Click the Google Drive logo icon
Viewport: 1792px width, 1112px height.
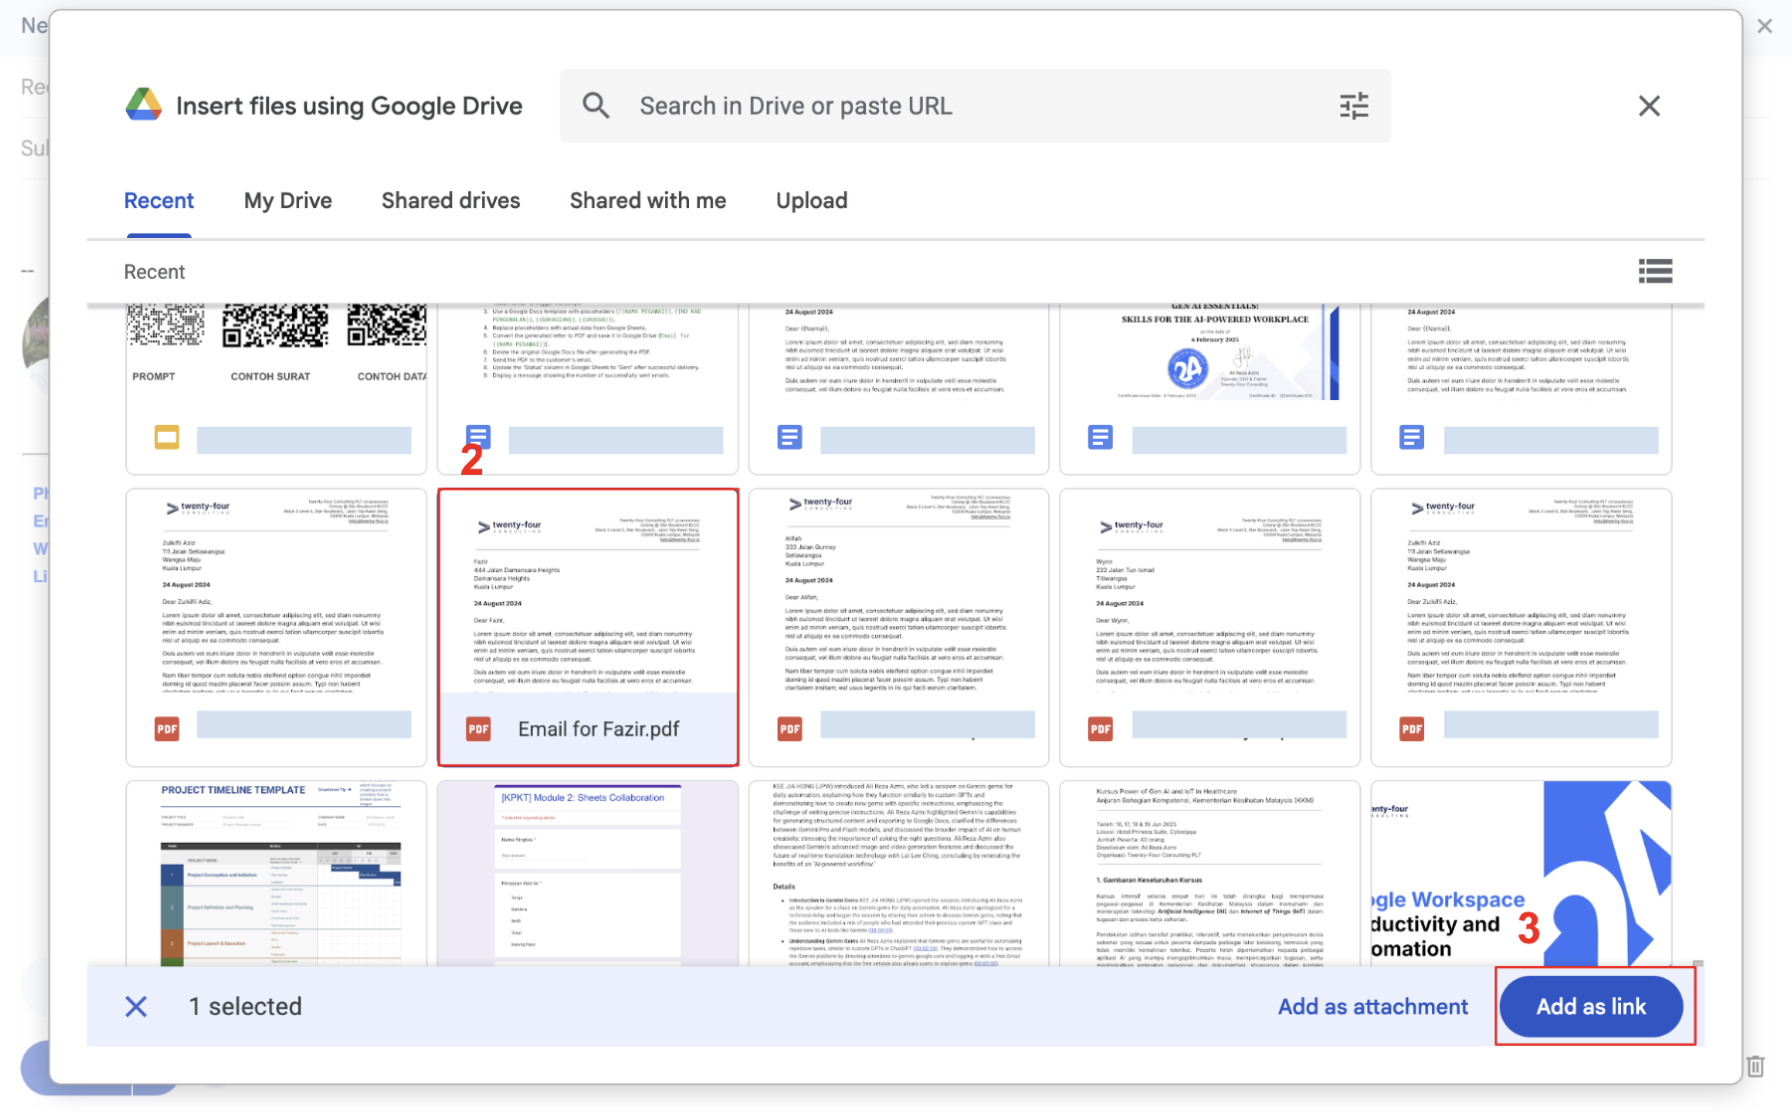(x=144, y=105)
